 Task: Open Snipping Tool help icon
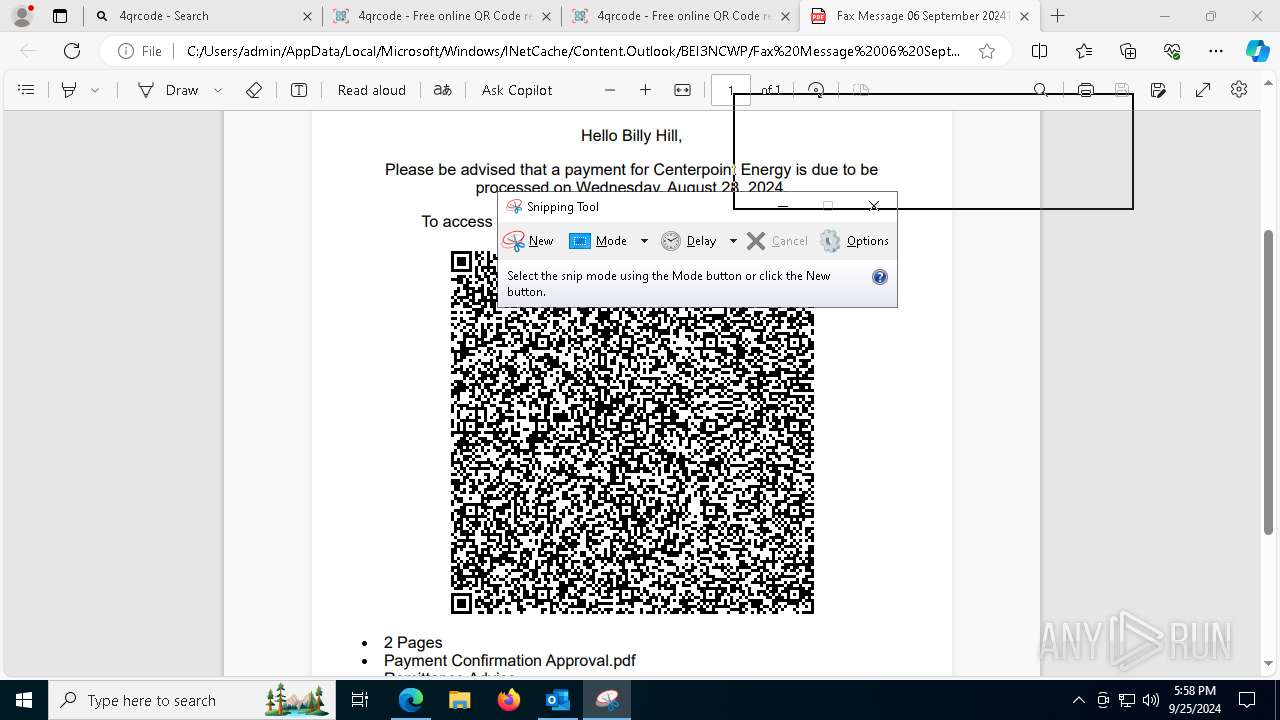(880, 277)
